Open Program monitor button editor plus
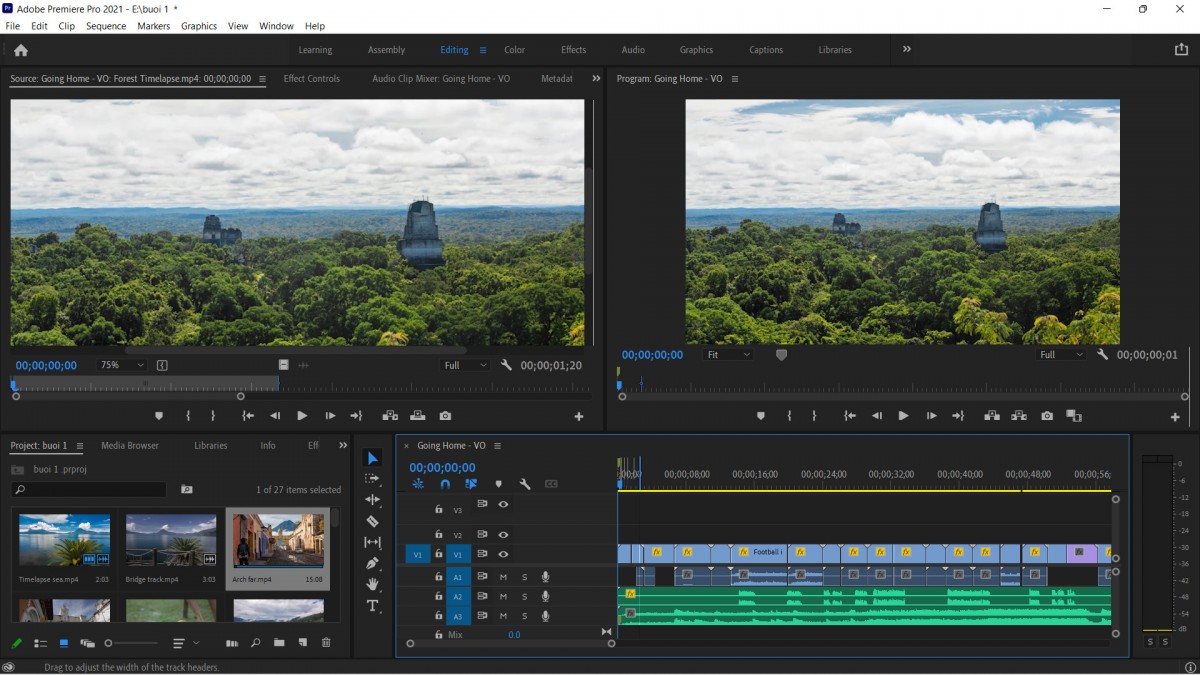1200x675 pixels. [x=1175, y=417]
